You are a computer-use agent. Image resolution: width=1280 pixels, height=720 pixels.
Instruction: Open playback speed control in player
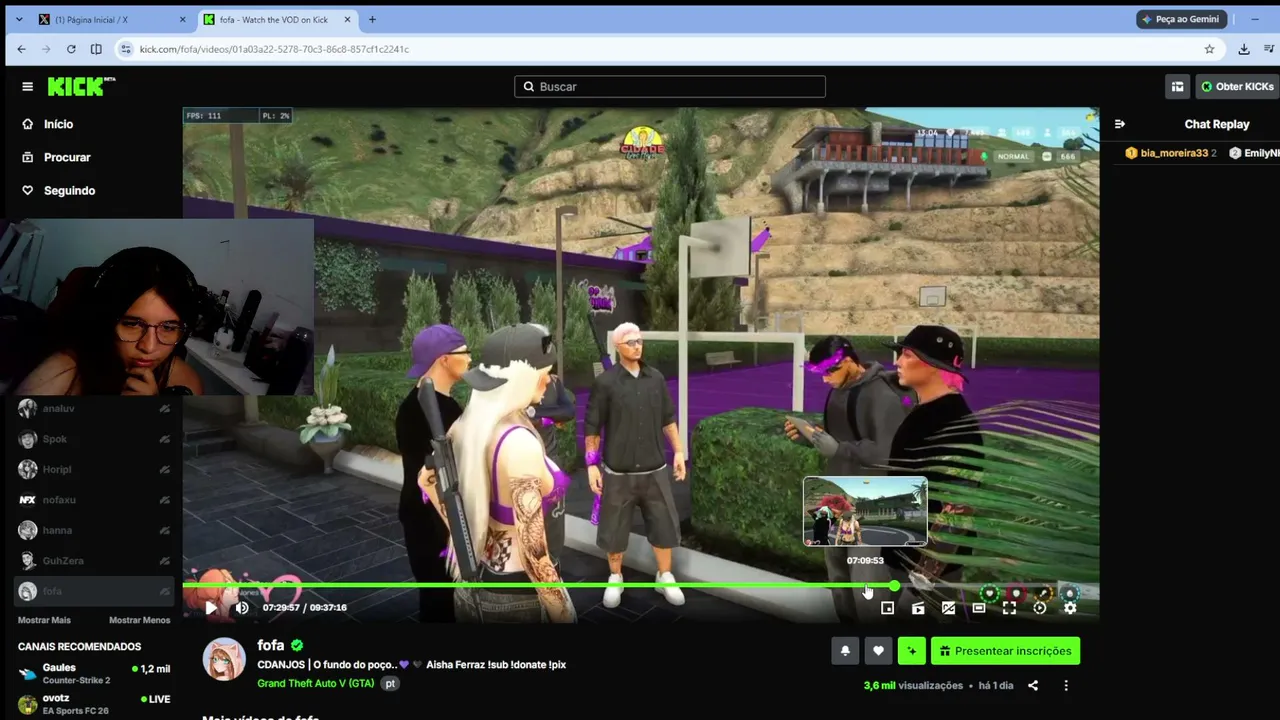tap(1040, 607)
